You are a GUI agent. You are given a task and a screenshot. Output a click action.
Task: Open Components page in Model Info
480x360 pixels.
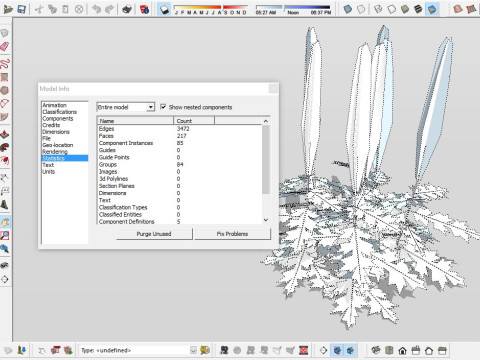point(58,118)
